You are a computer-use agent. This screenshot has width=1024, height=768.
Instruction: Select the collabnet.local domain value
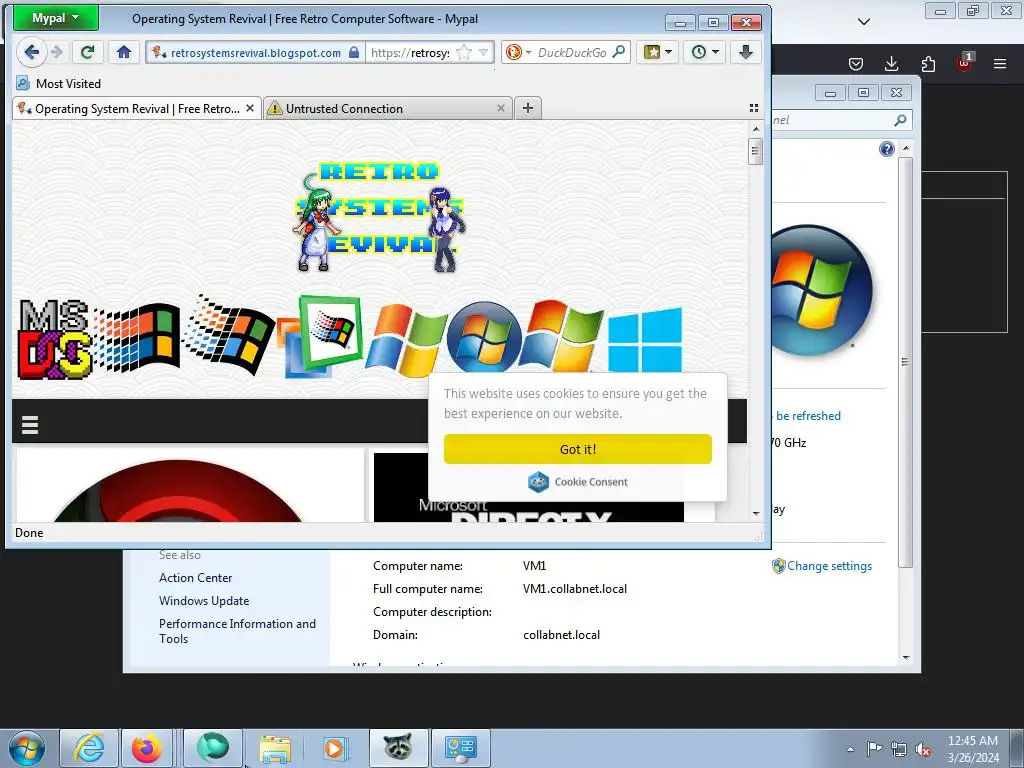pos(561,635)
